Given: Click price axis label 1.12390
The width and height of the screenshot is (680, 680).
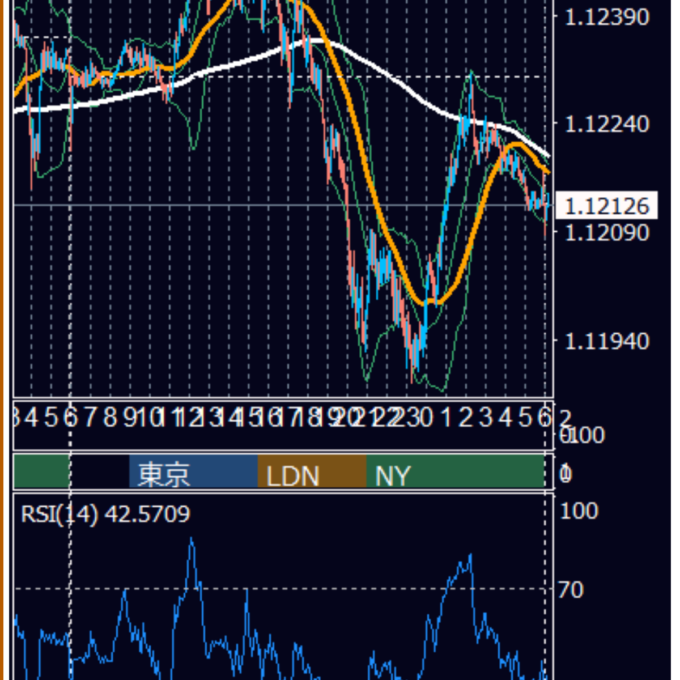Looking at the screenshot, I should (607, 17).
